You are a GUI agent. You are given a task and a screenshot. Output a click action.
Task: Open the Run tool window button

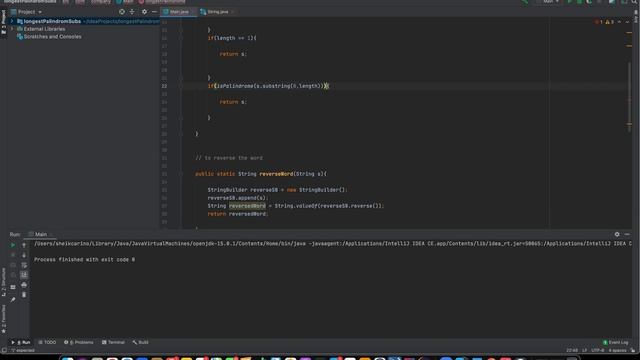coord(21,342)
